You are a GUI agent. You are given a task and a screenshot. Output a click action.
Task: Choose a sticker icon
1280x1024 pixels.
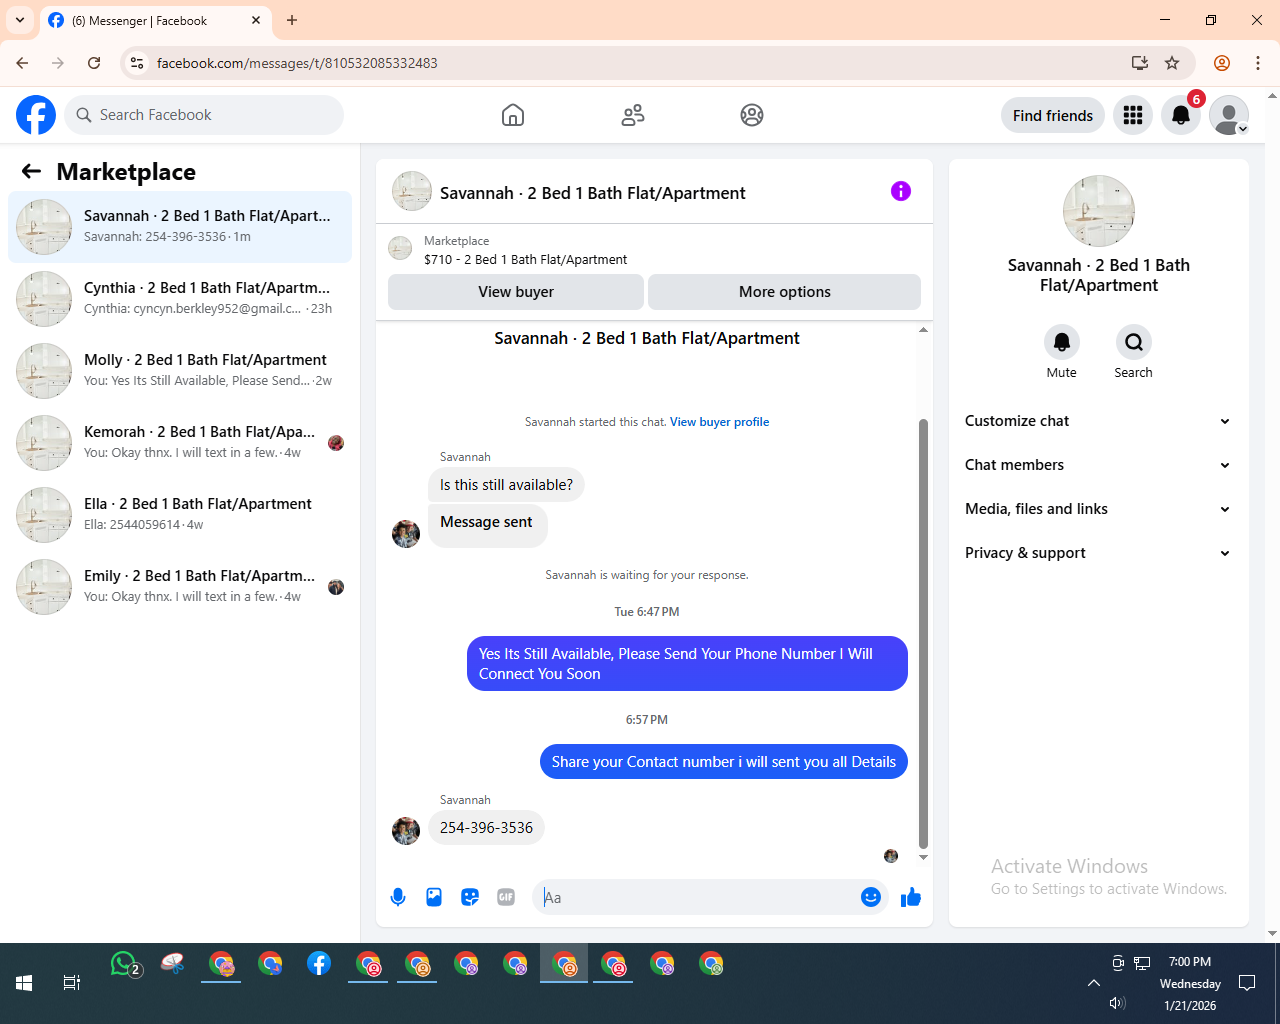click(x=470, y=897)
